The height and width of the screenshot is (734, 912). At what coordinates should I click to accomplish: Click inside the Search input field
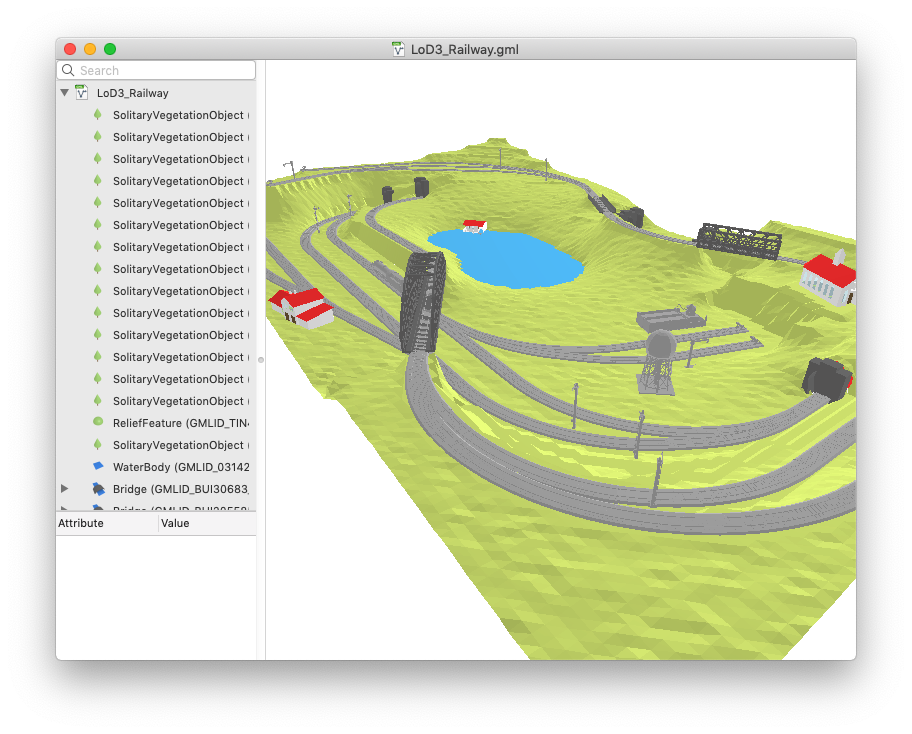point(156,70)
